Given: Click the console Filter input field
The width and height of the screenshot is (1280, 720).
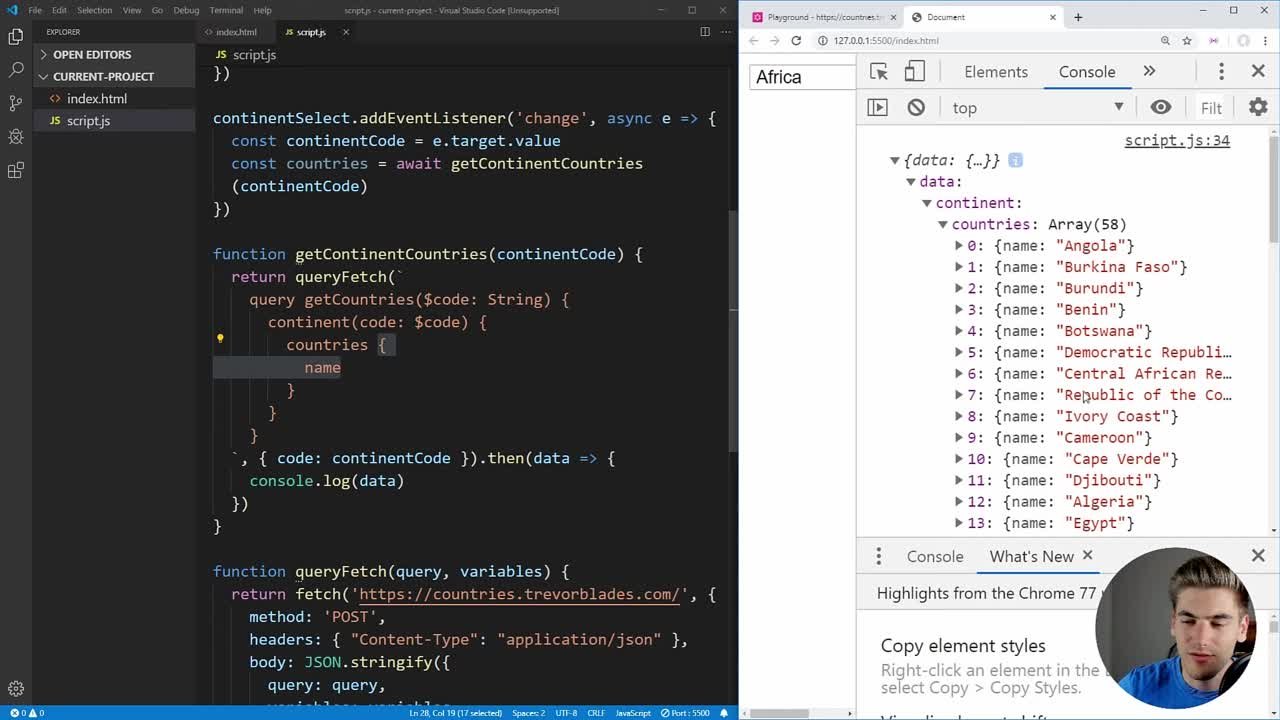Looking at the screenshot, I should tap(1211, 108).
